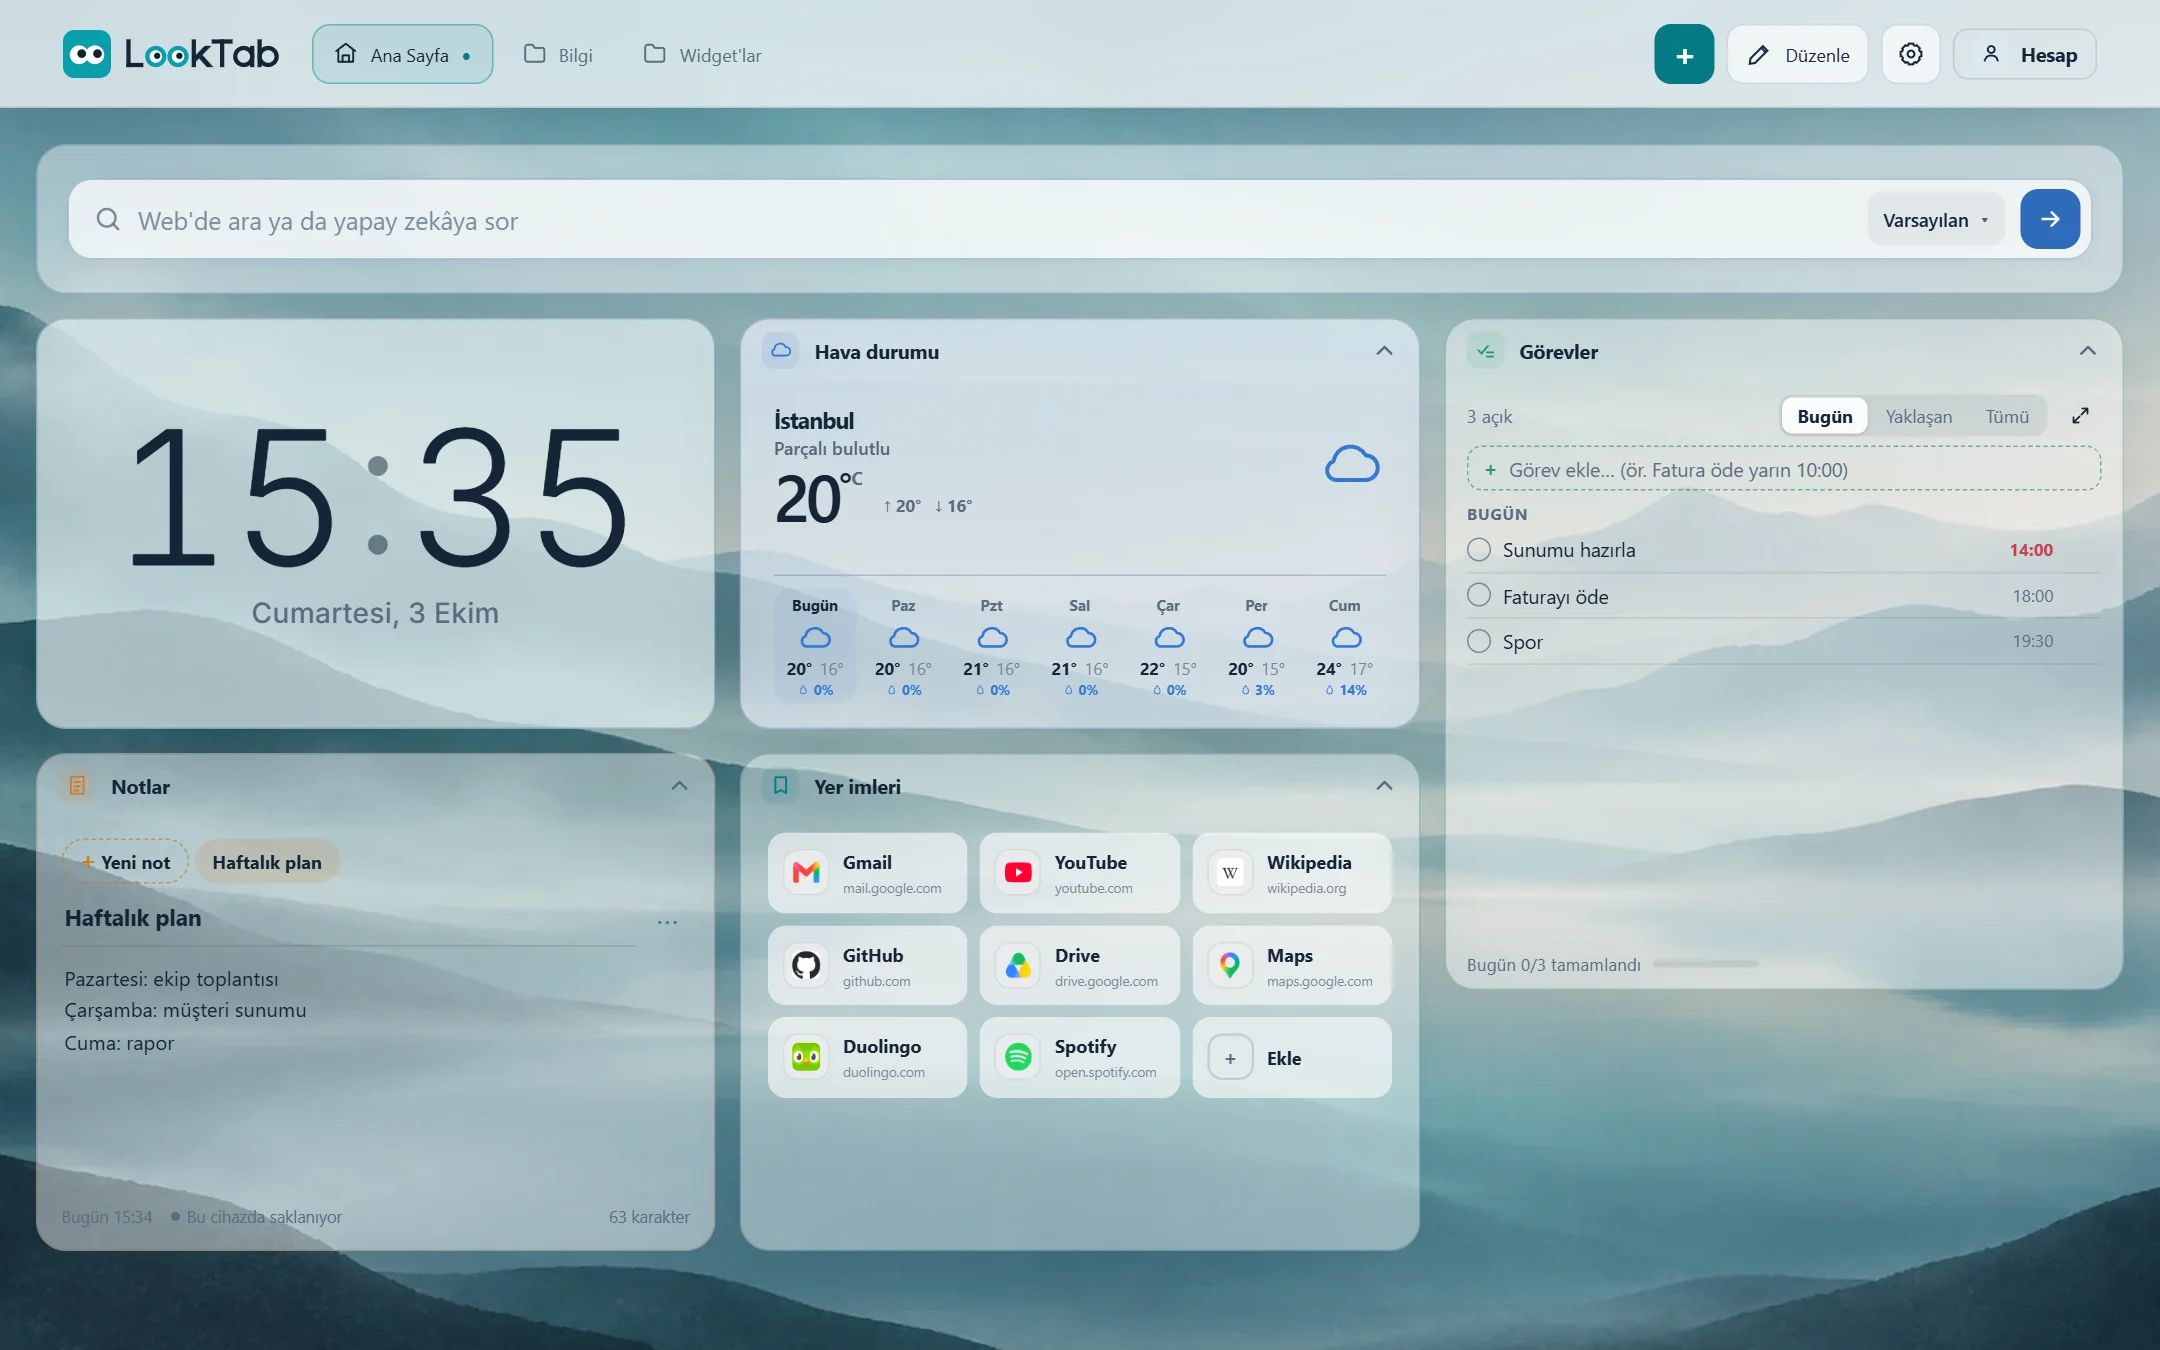Open the GitHub bookmark

click(867, 965)
